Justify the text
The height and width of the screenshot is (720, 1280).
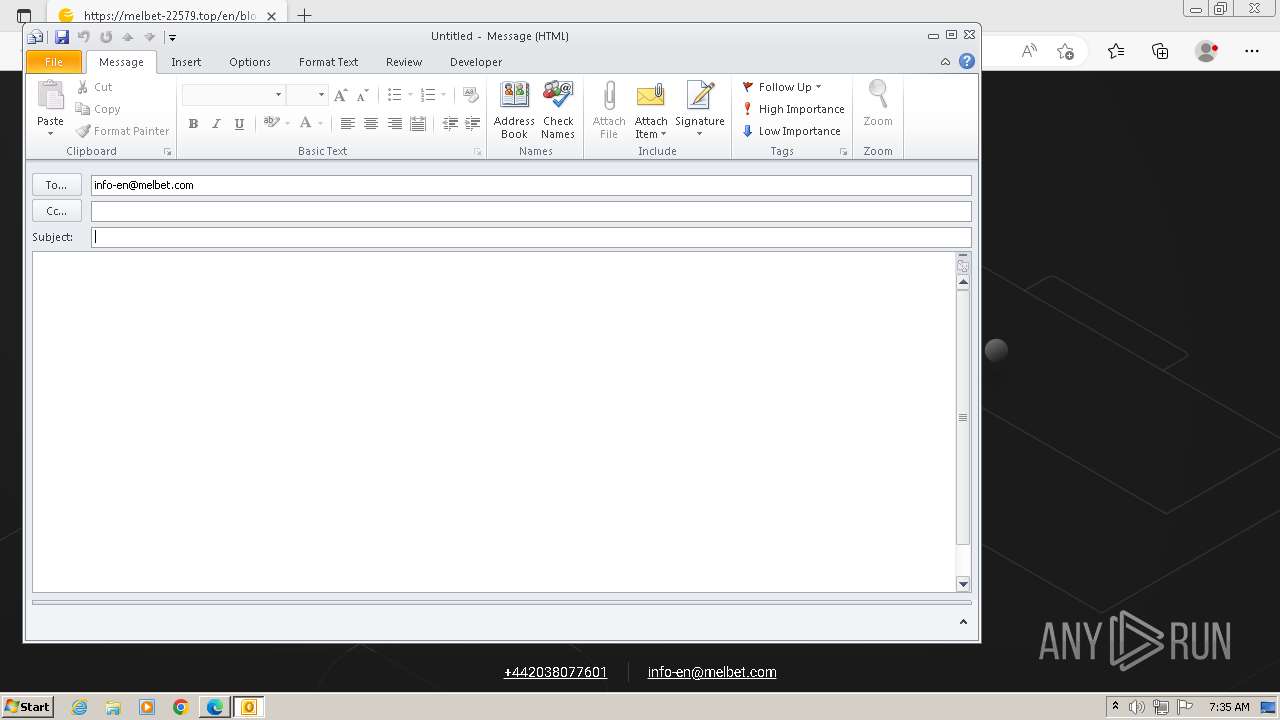pyautogui.click(x=418, y=124)
